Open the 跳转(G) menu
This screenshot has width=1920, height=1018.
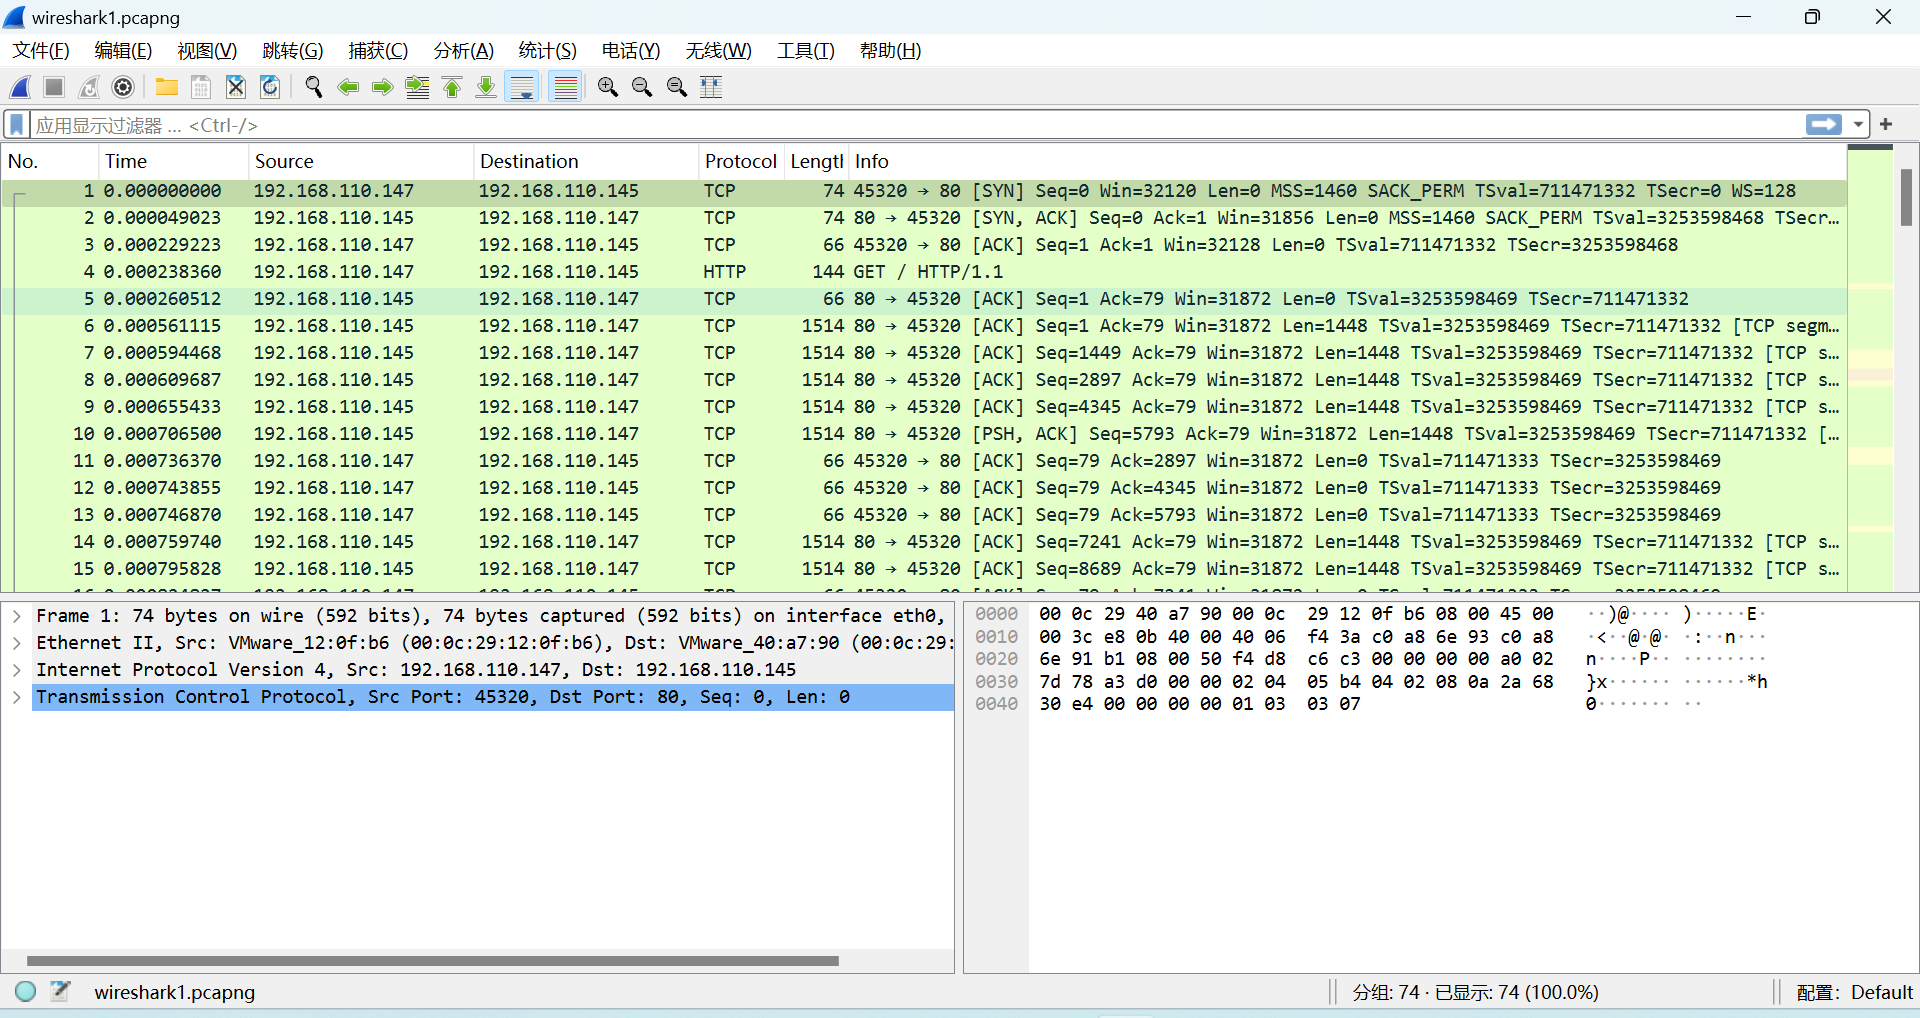pos(292,50)
